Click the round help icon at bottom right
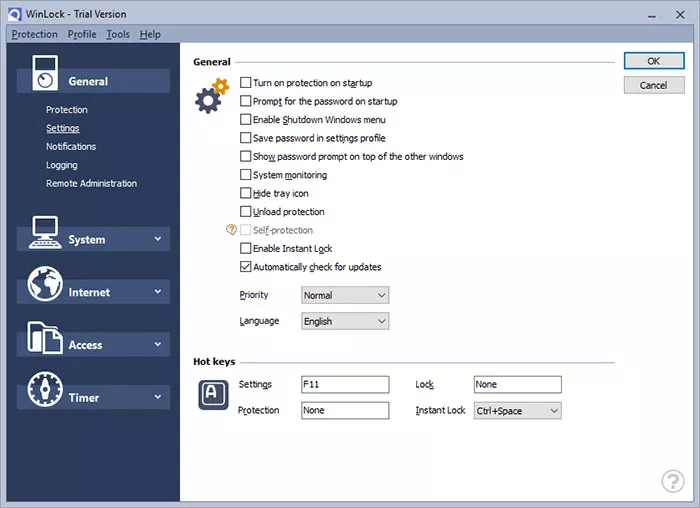Screen dimensions: 700x508 [x=673, y=481]
